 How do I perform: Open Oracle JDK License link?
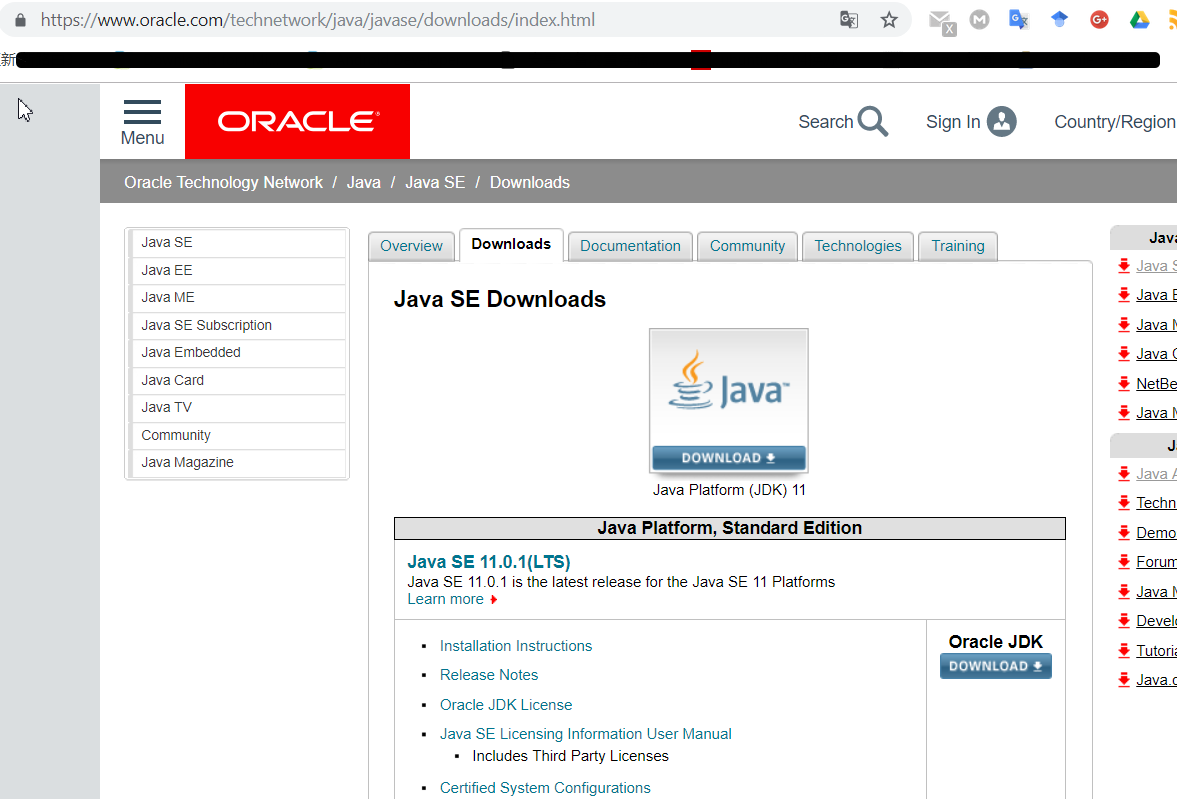(506, 705)
